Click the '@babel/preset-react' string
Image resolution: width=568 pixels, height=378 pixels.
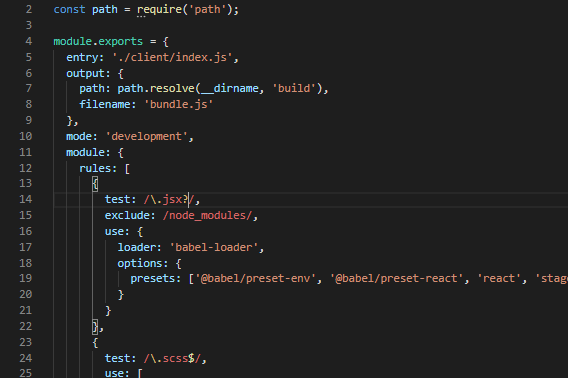coord(396,278)
